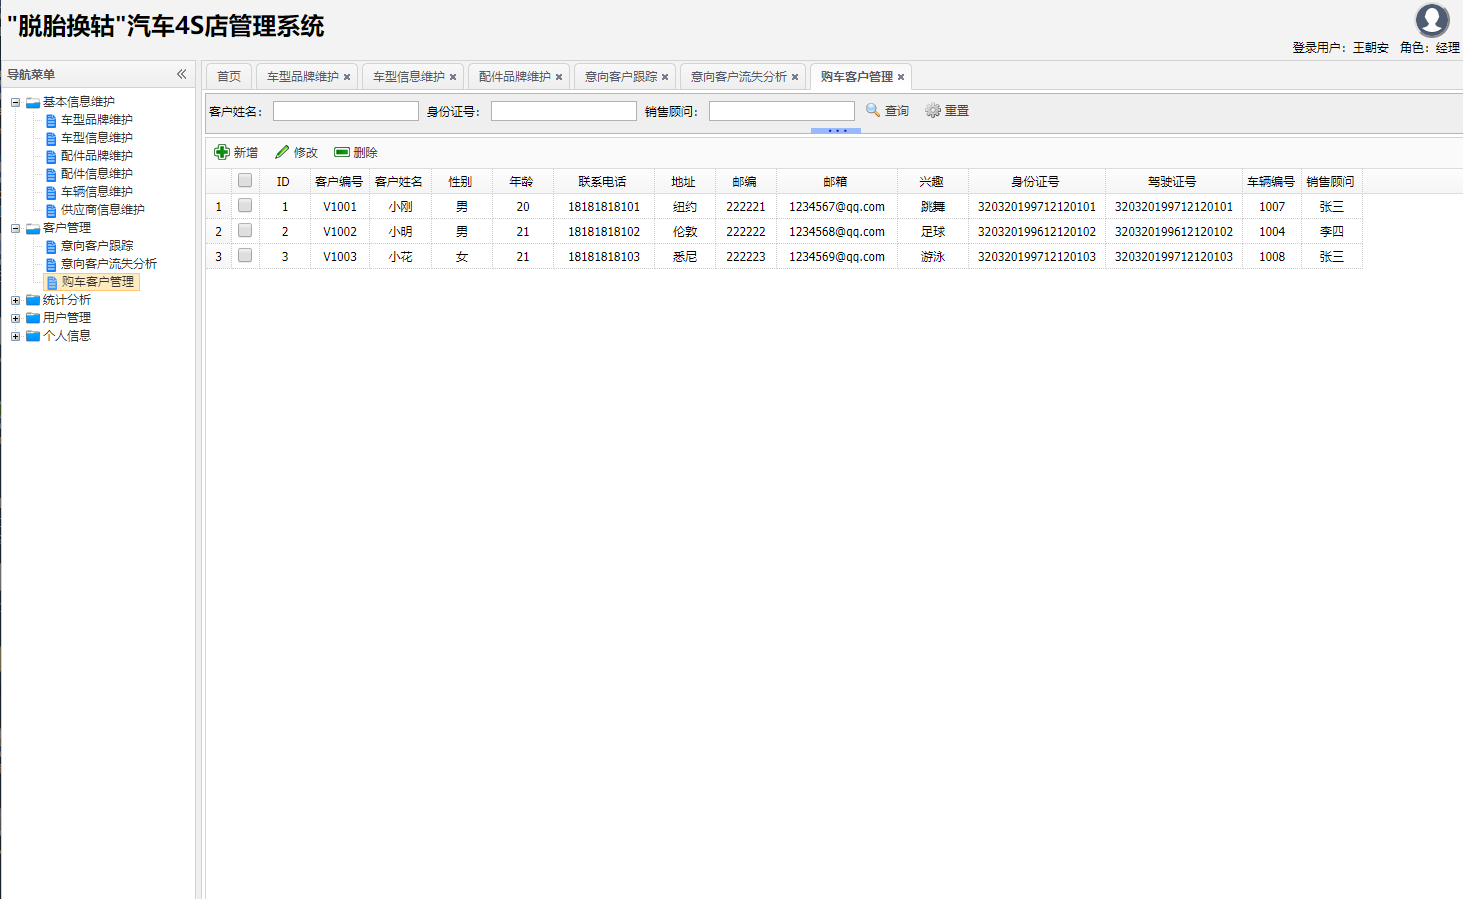This screenshot has height=899, width=1463.
Task: Click the postal code cell 222221
Action: (x=746, y=207)
